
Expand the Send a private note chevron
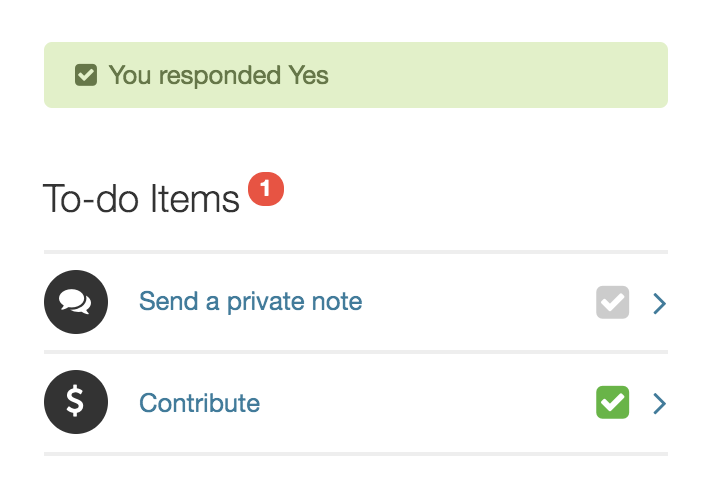658,303
